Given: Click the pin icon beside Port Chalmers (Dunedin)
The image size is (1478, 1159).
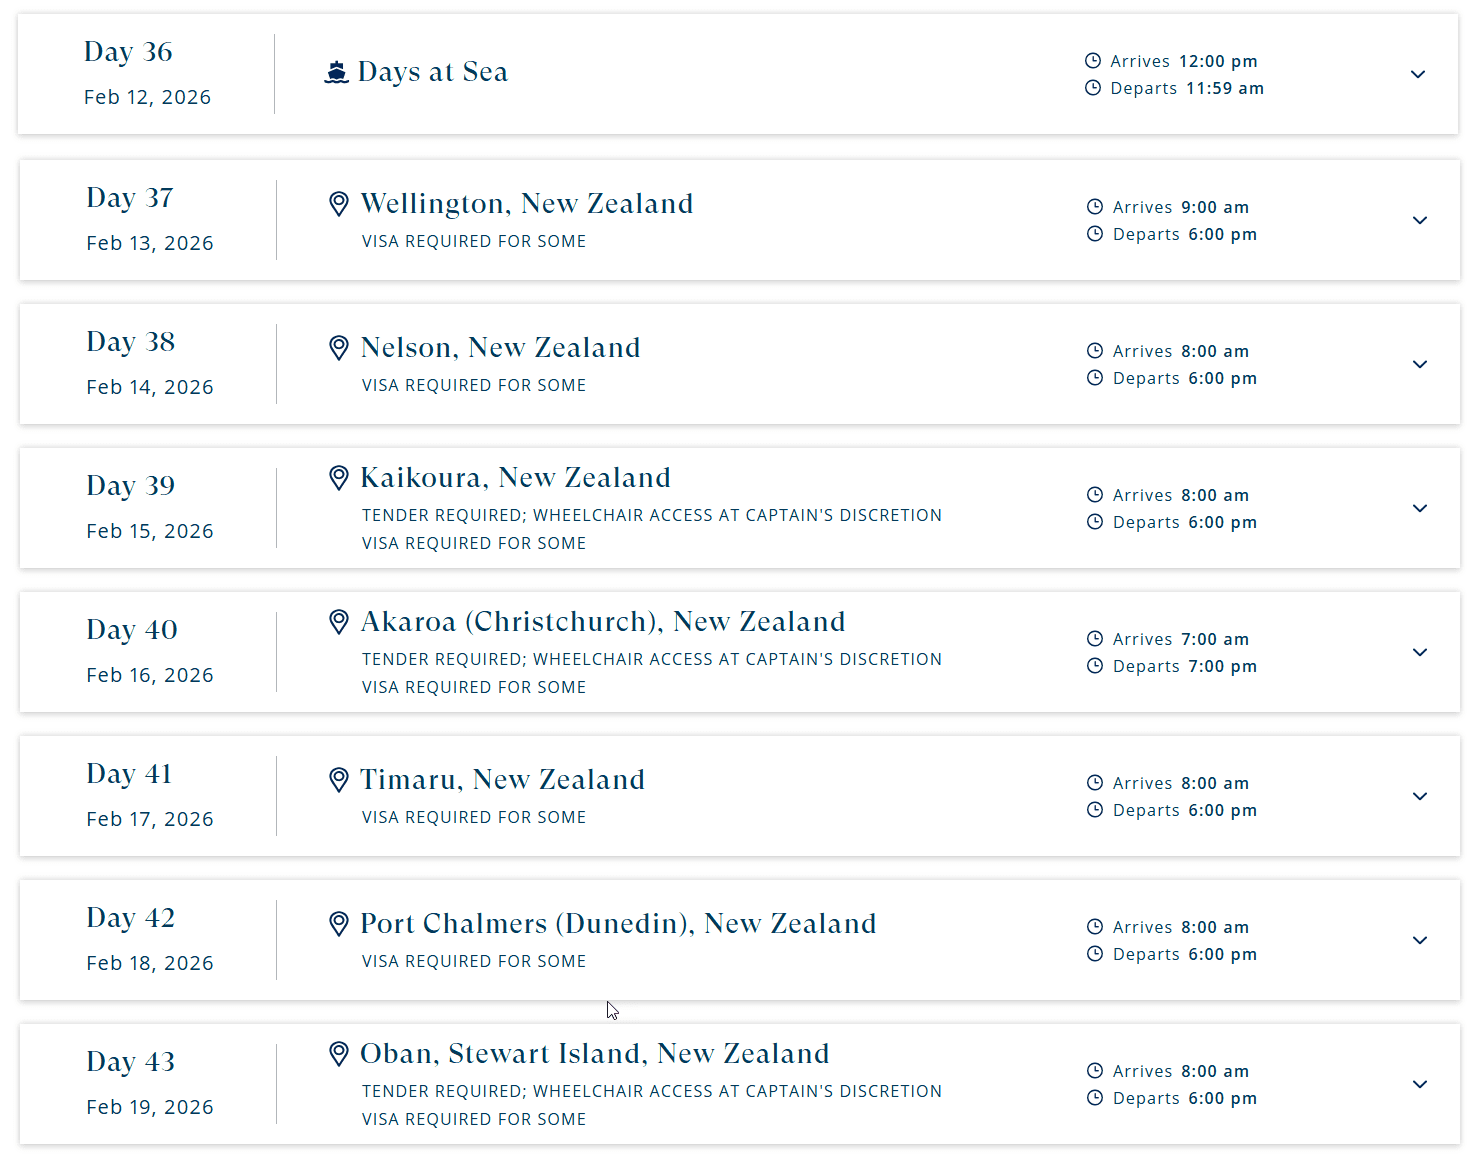Looking at the screenshot, I should 339,924.
